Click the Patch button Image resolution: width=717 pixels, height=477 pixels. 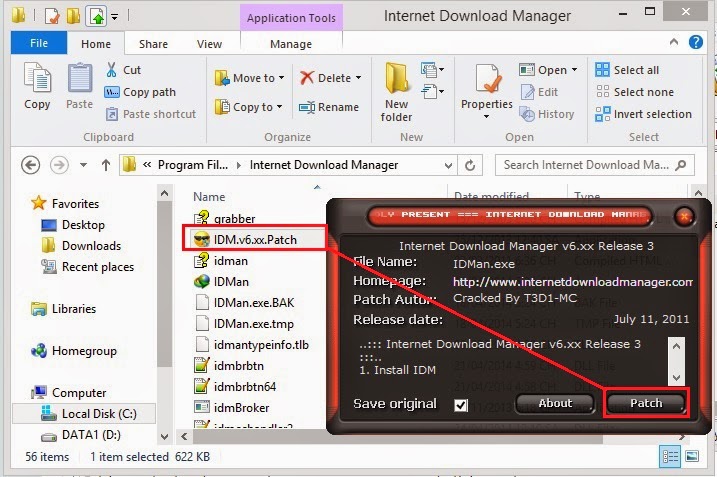(x=646, y=403)
